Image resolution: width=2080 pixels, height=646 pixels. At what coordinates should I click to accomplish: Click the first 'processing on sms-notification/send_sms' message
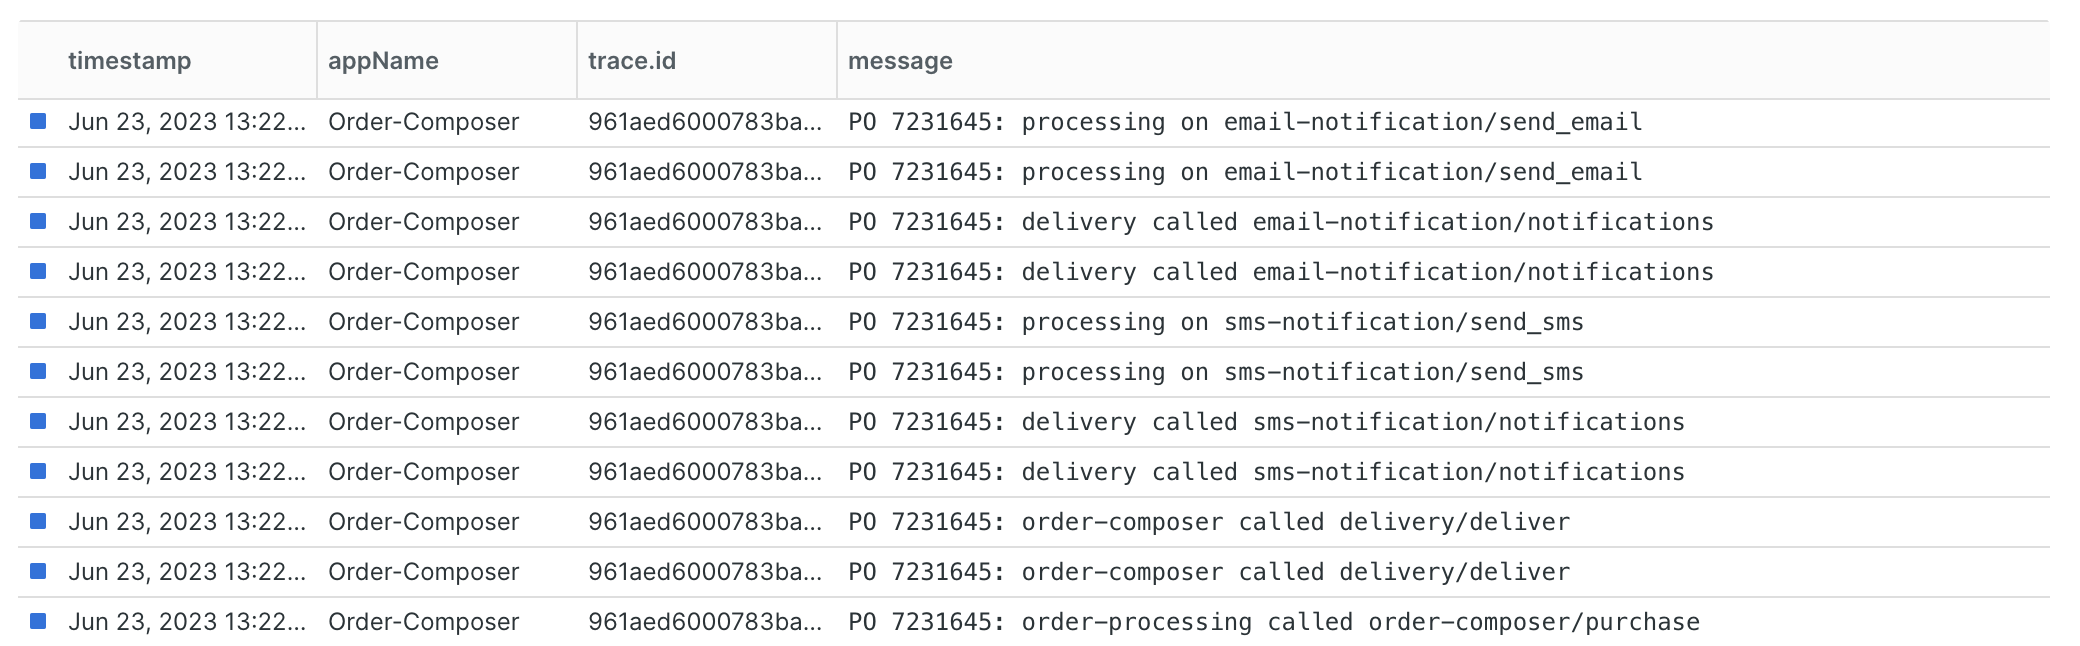pos(1216,322)
